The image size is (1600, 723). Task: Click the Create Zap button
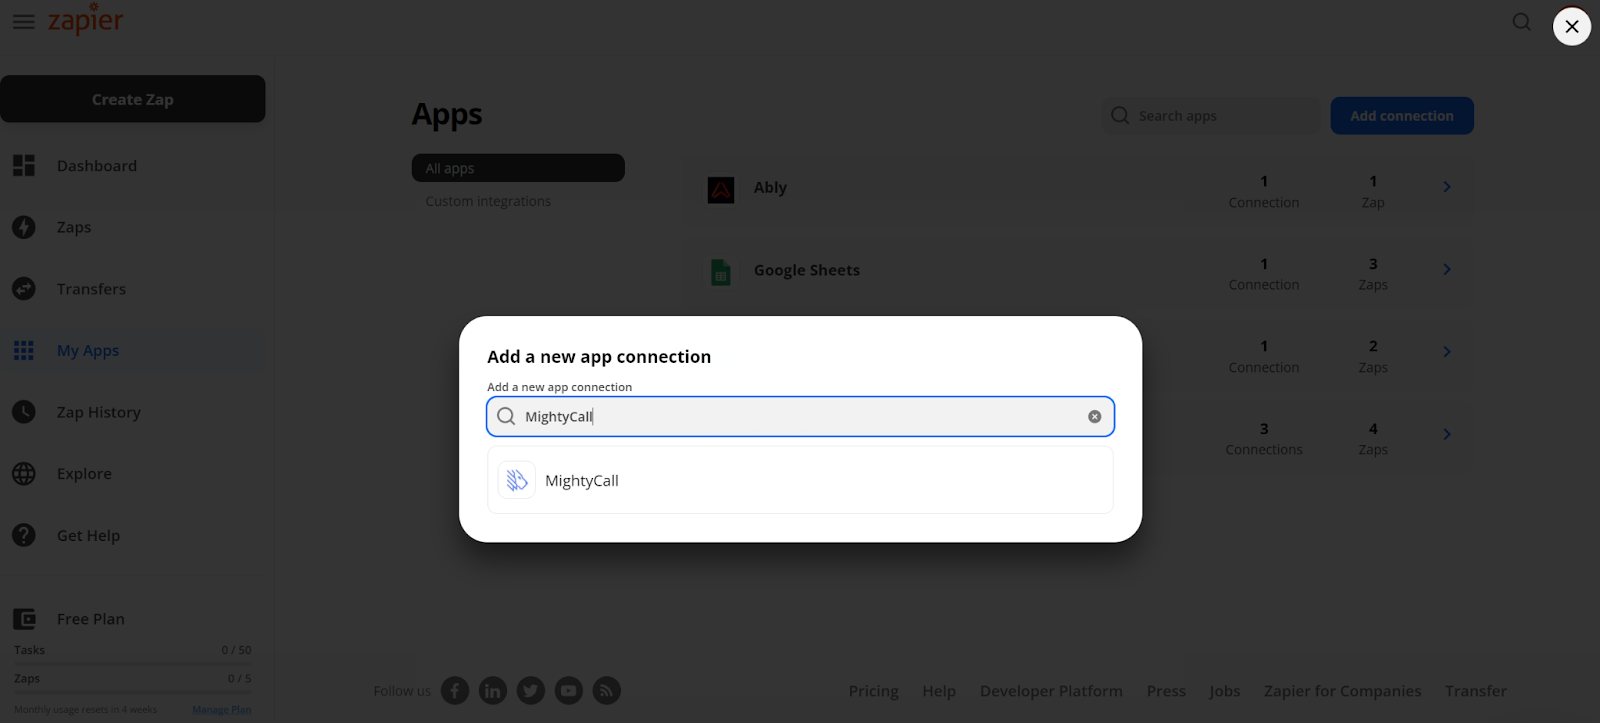[x=133, y=99]
